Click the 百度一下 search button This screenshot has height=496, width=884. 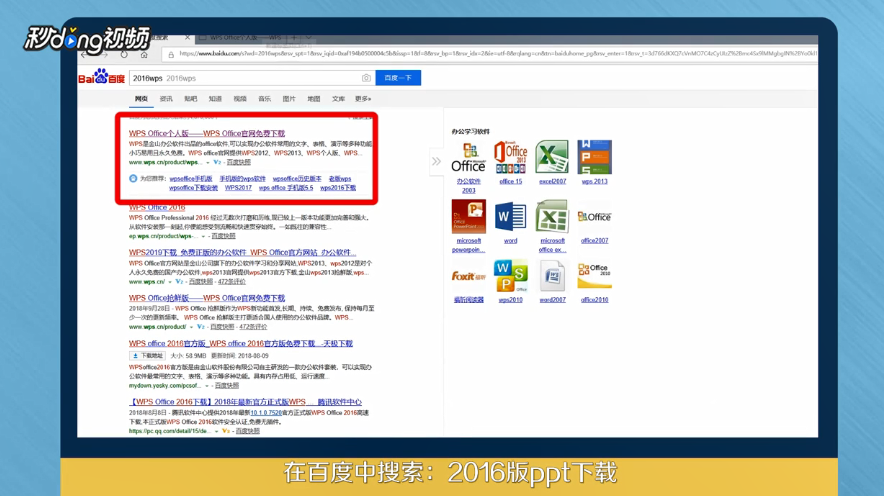coord(398,78)
